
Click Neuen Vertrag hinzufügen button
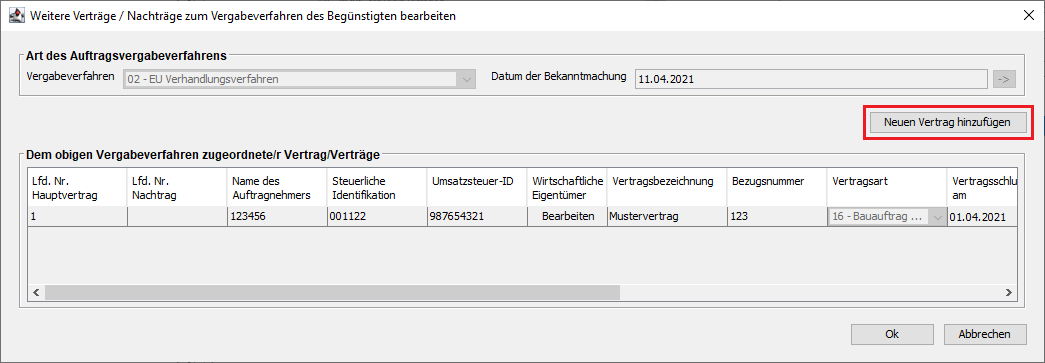[x=948, y=122]
